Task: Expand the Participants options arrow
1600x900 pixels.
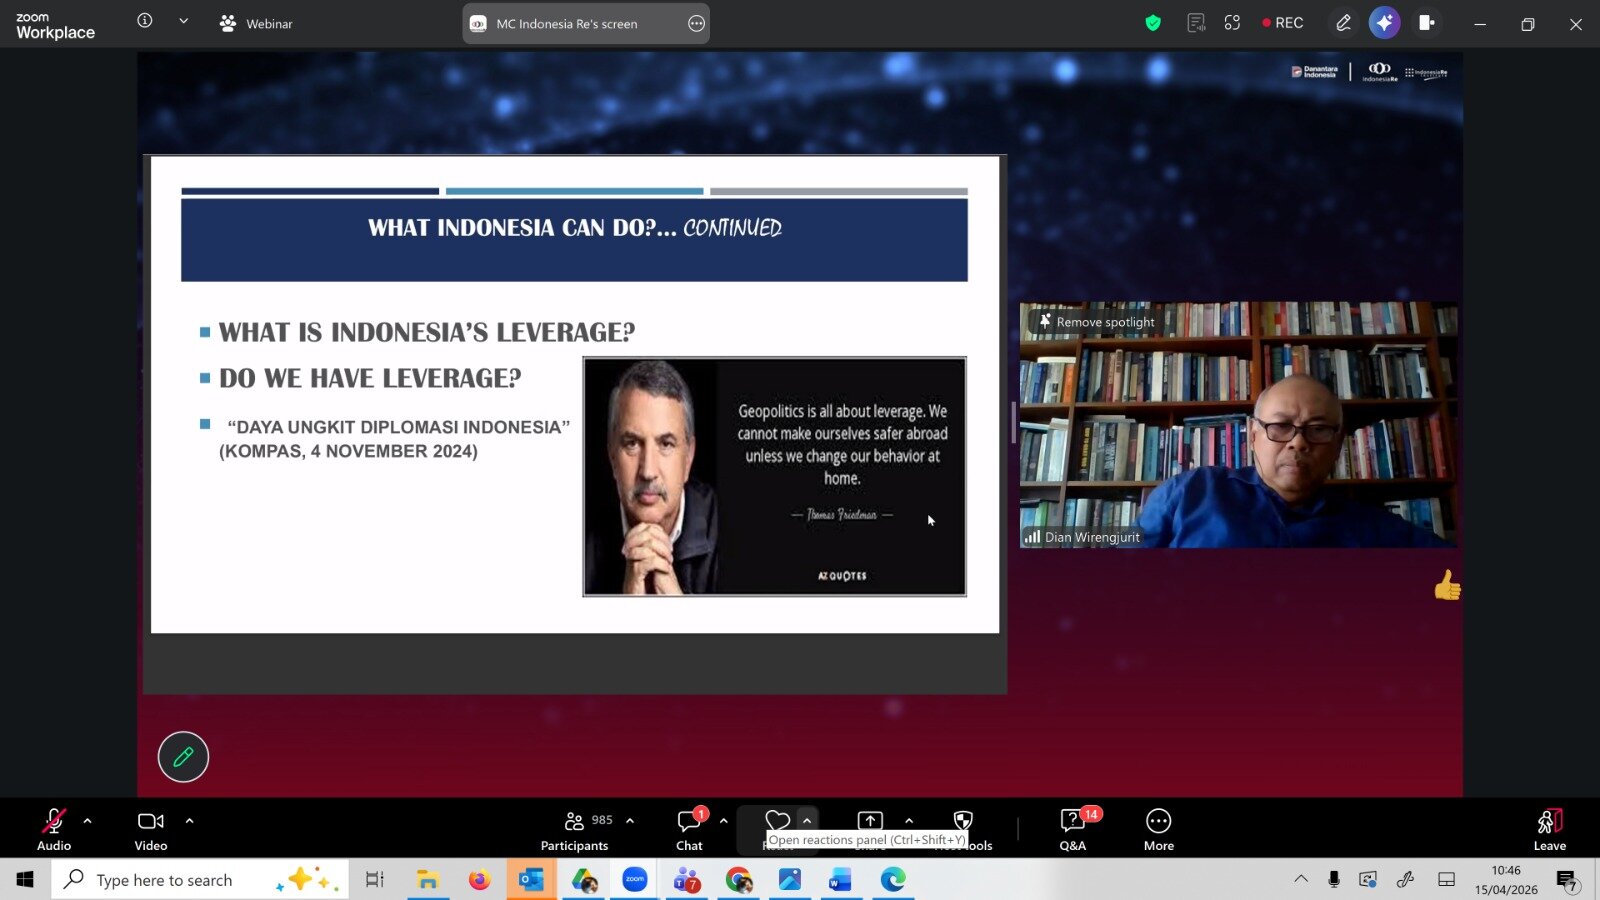Action: (630, 821)
